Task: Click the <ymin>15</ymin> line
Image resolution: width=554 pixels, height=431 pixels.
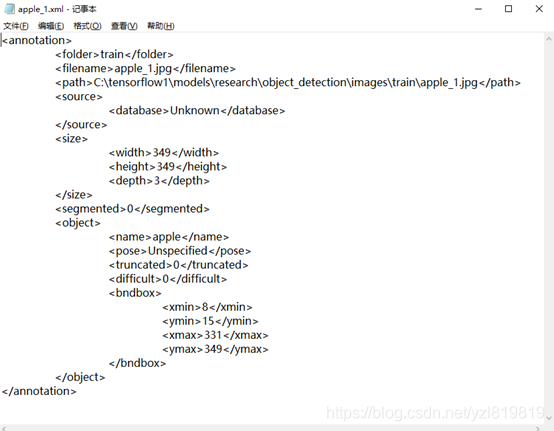Action: [x=210, y=321]
